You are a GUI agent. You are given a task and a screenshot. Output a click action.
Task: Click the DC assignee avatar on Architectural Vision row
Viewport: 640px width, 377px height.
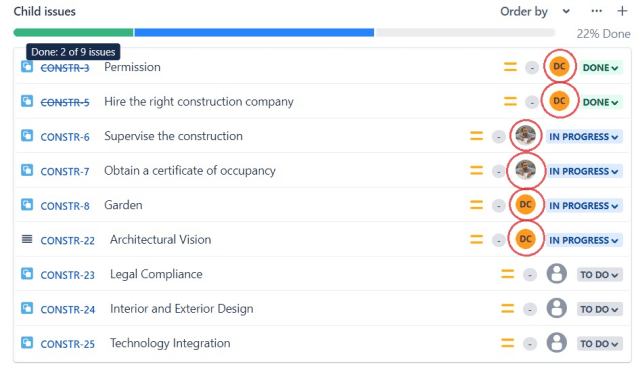[526, 239]
